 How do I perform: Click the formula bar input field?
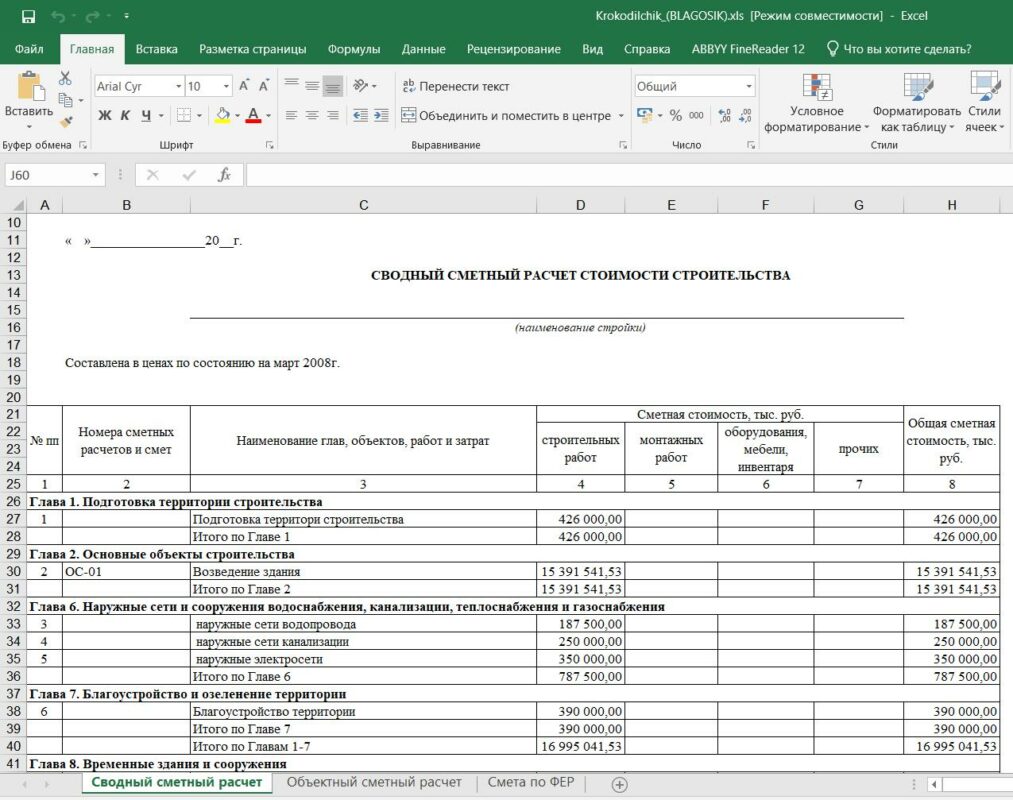point(620,175)
